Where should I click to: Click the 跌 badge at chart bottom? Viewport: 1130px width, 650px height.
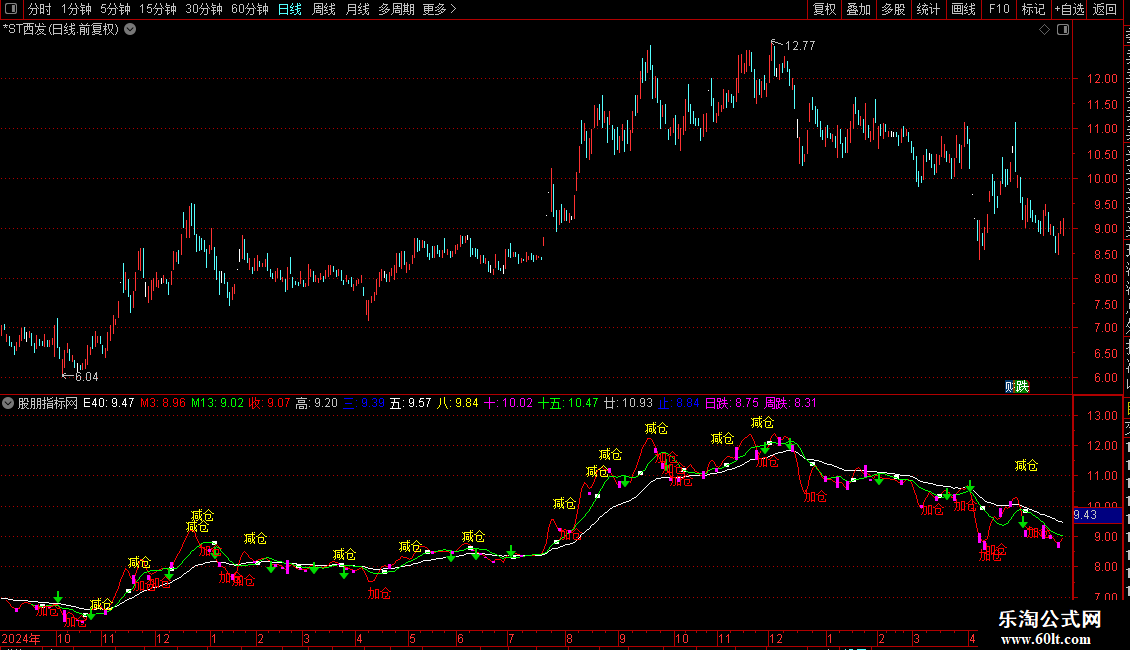coord(1023,387)
